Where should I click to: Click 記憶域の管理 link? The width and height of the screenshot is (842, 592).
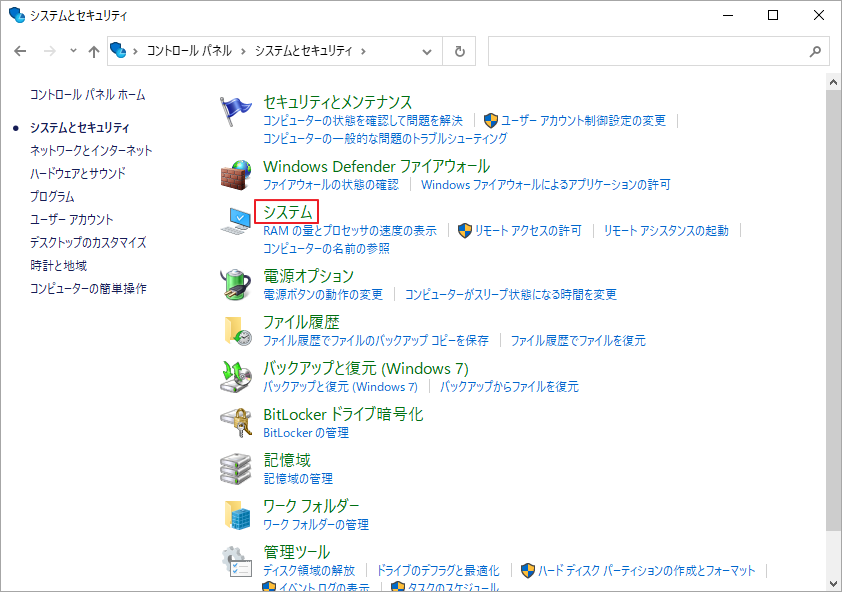[298, 479]
